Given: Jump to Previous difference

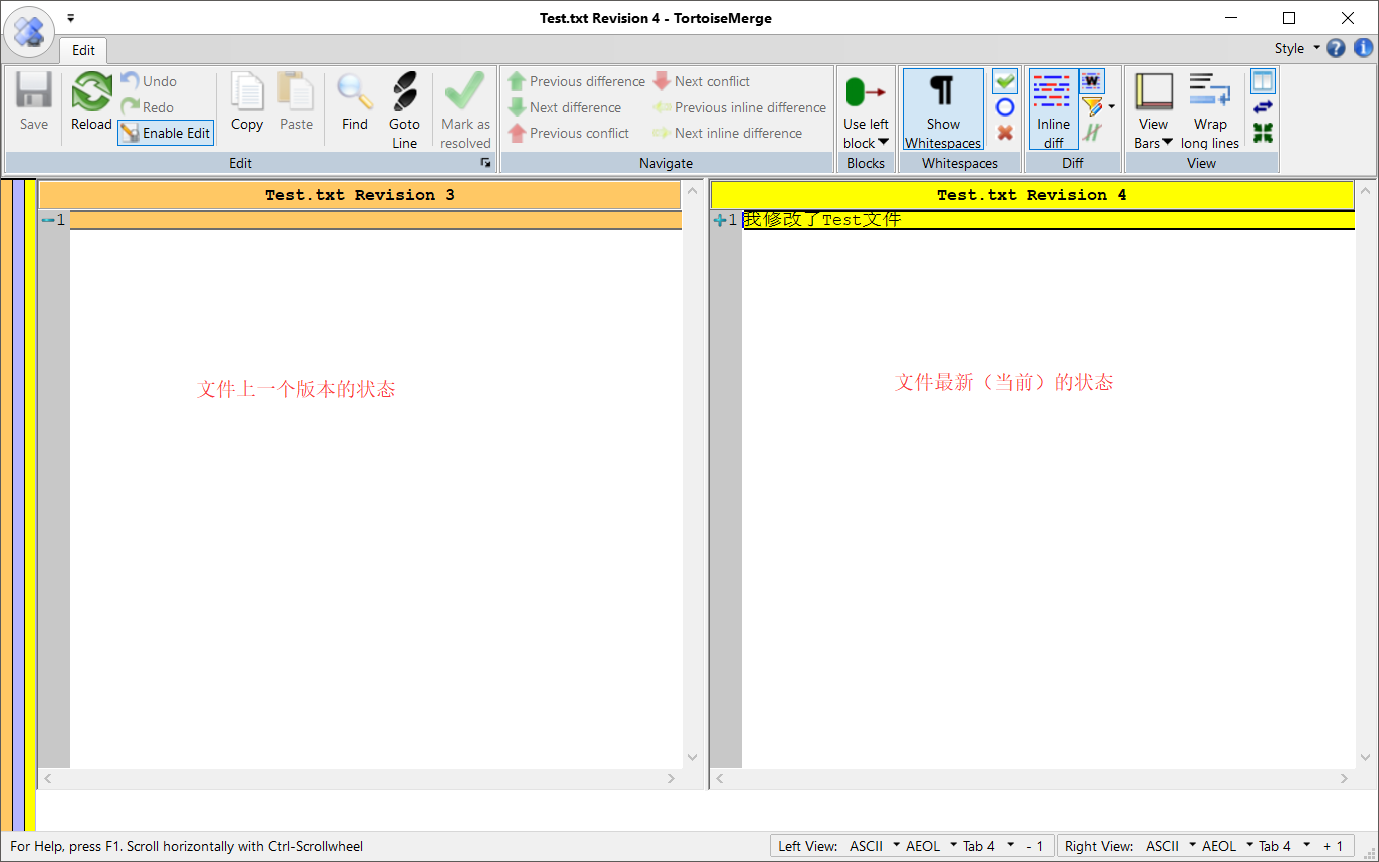Looking at the screenshot, I should [x=576, y=81].
